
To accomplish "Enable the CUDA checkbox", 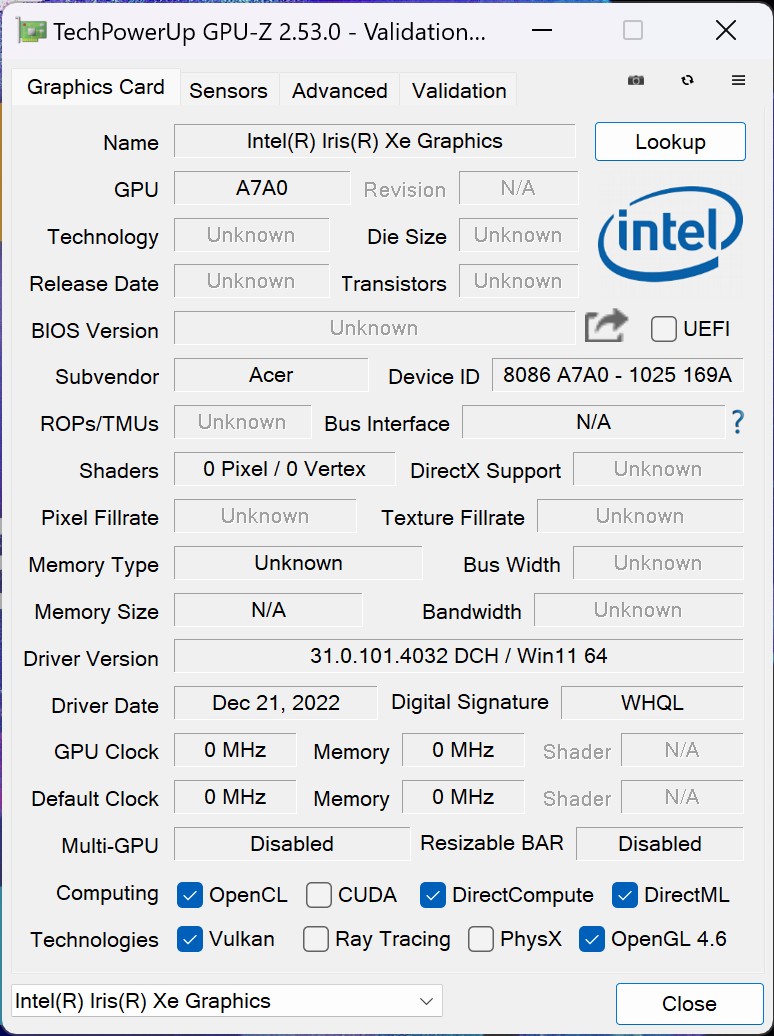I will click(x=319, y=895).
